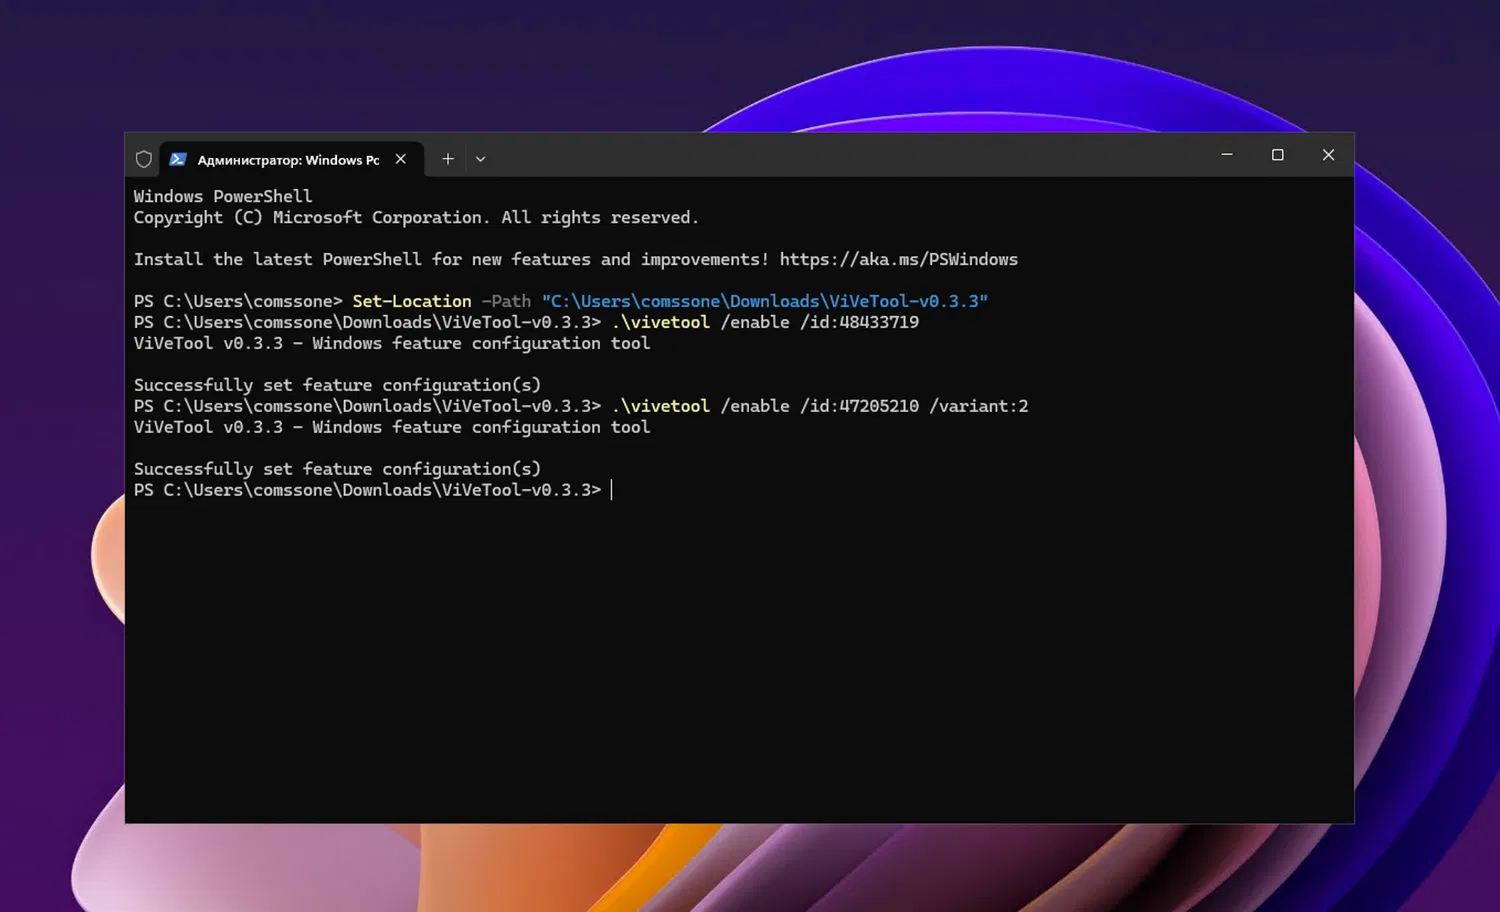
Task: Minimize the Terminal window
Action: [x=1227, y=155]
